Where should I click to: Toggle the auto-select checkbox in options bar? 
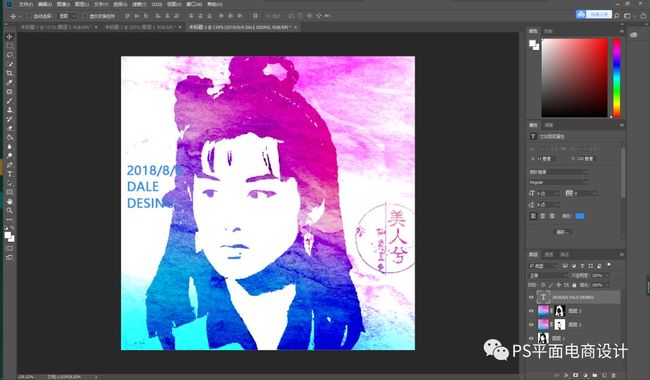(29, 16)
